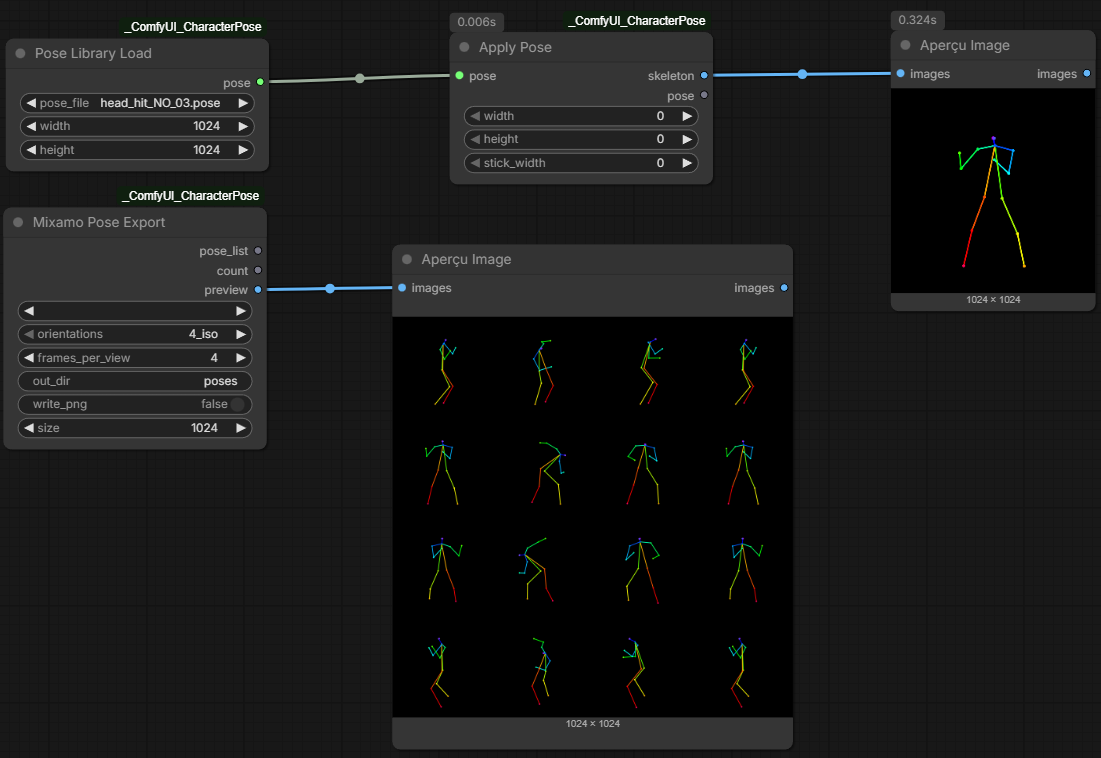Collapse the Apply Pose node dot
The image size is (1101, 758).
click(x=464, y=47)
